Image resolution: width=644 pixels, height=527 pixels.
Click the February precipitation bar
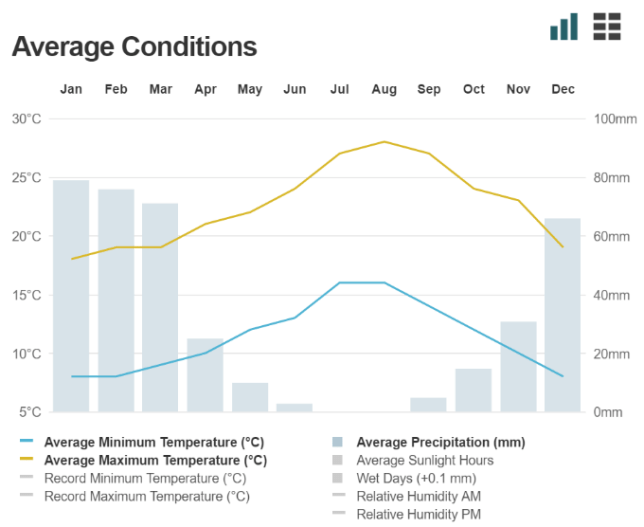point(116,300)
